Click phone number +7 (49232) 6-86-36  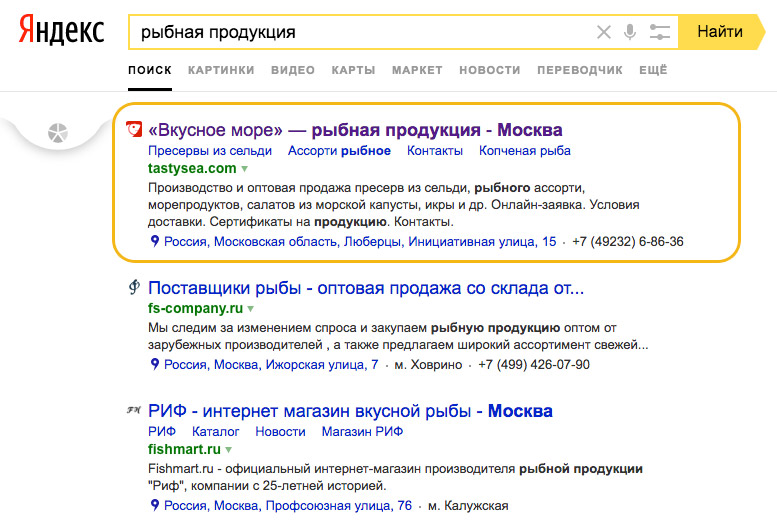(x=628, y=242)
